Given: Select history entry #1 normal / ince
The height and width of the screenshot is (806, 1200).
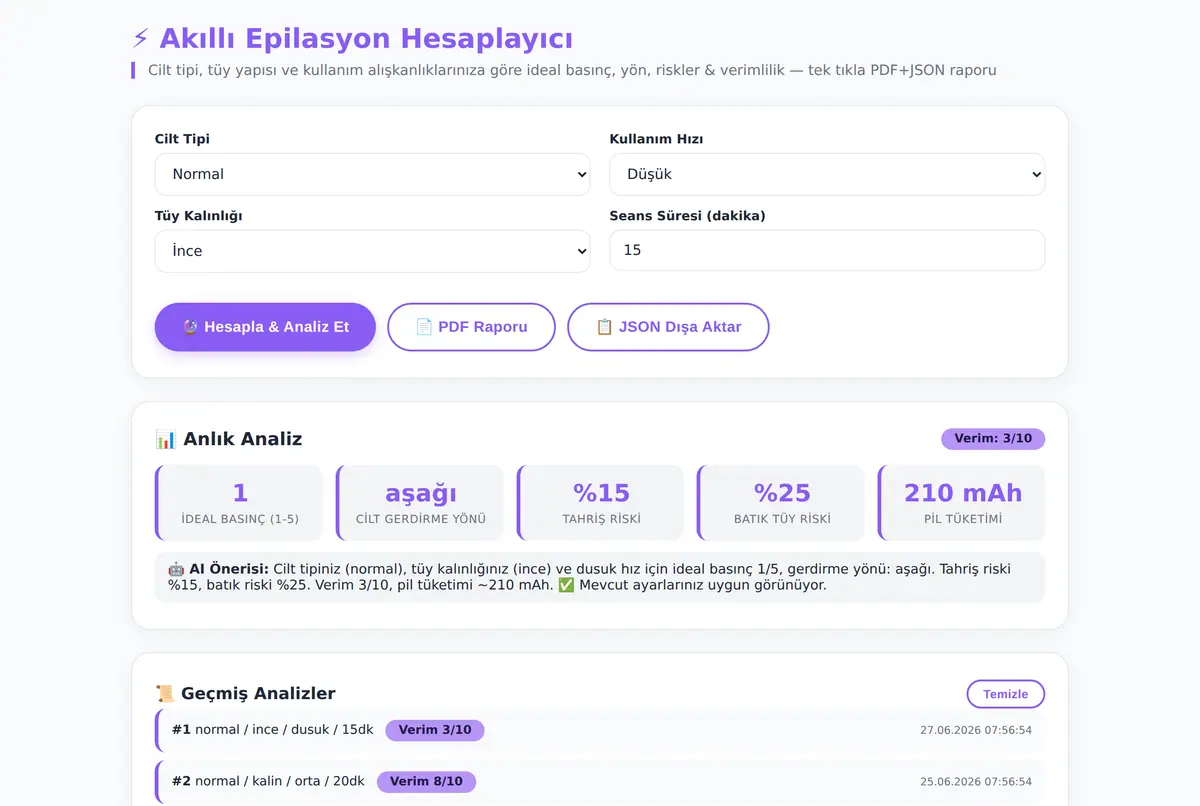Looking at the screenshot, I should point(600,730).
